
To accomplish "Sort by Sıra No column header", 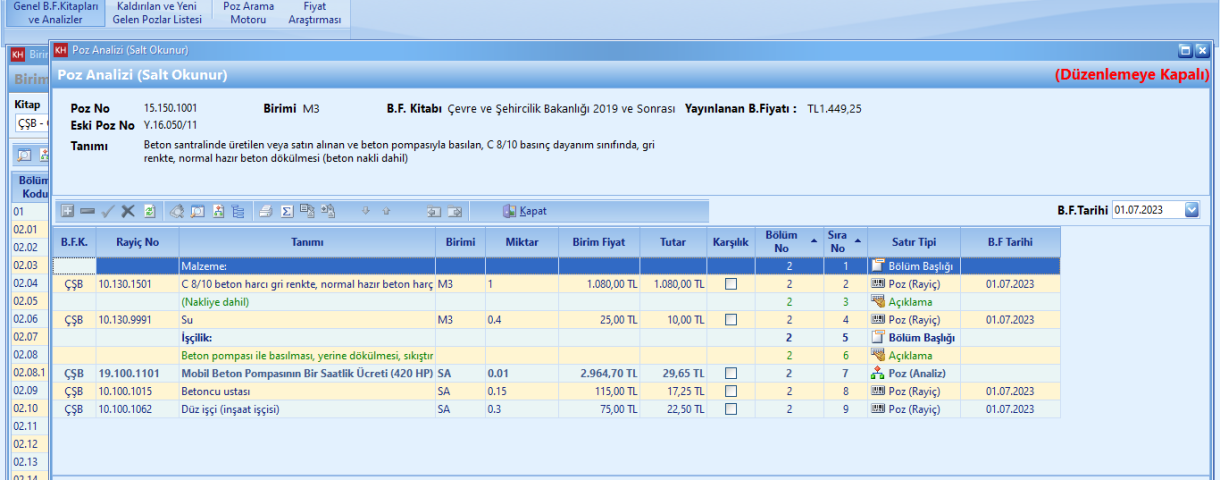I will click(837, 242).
